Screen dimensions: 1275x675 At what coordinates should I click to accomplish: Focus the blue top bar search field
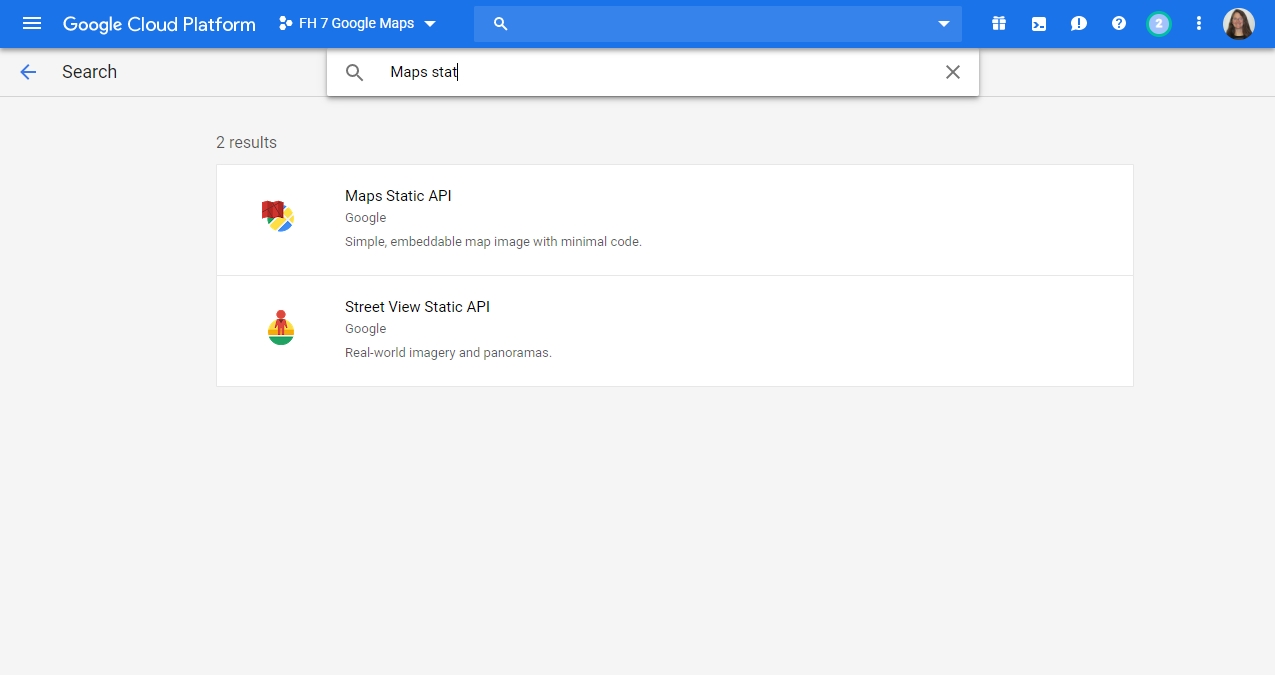click(718, 24)
